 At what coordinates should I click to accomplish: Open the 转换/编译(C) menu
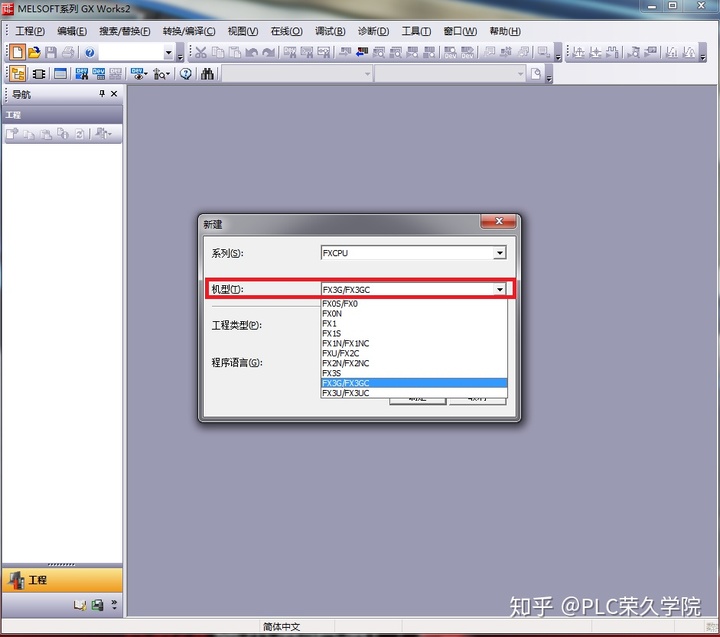pyautogui.click(x=189, y=31)
